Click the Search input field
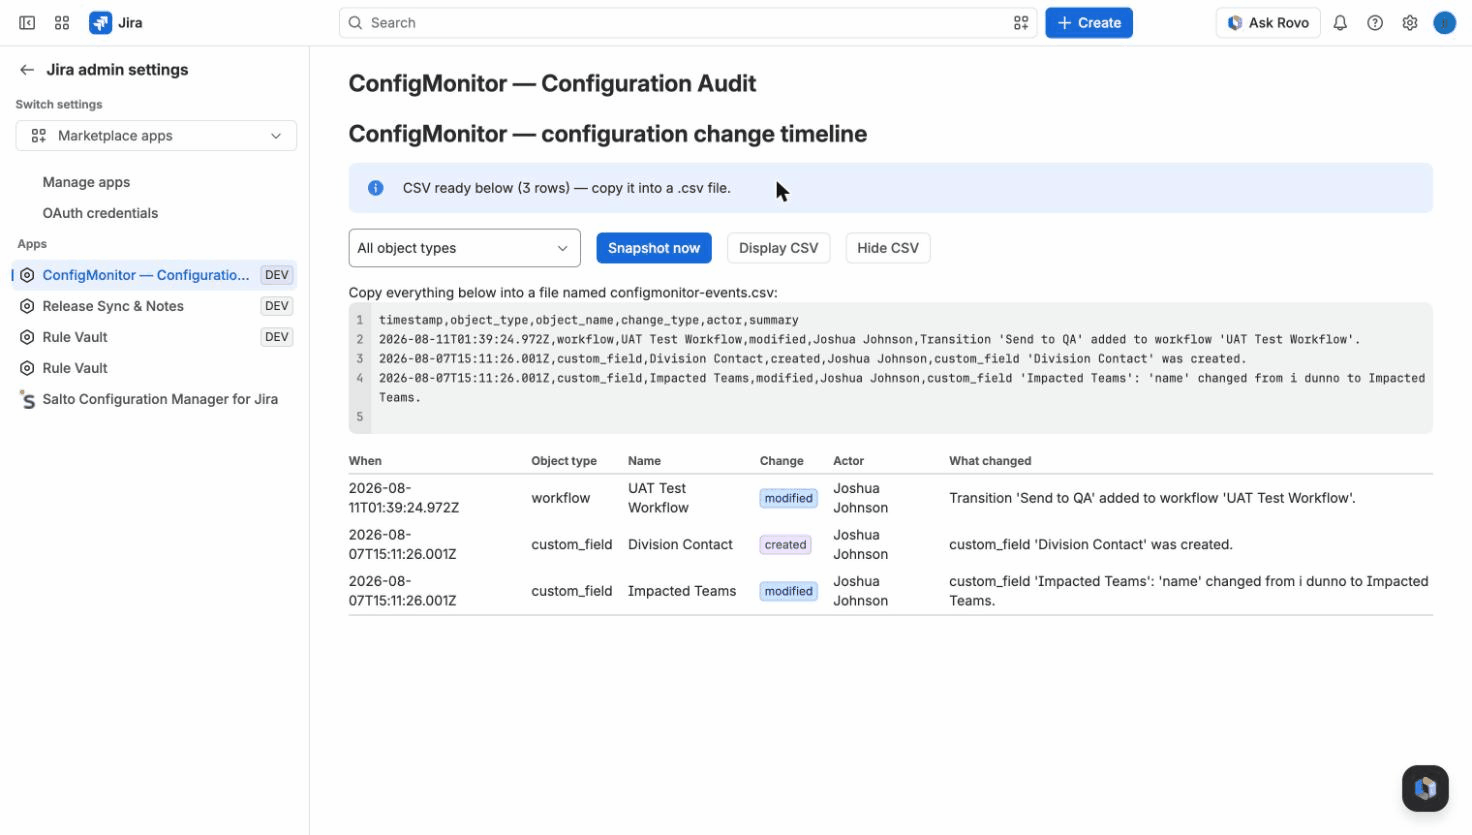This screenshot has height=835, width=1472. 688,22
